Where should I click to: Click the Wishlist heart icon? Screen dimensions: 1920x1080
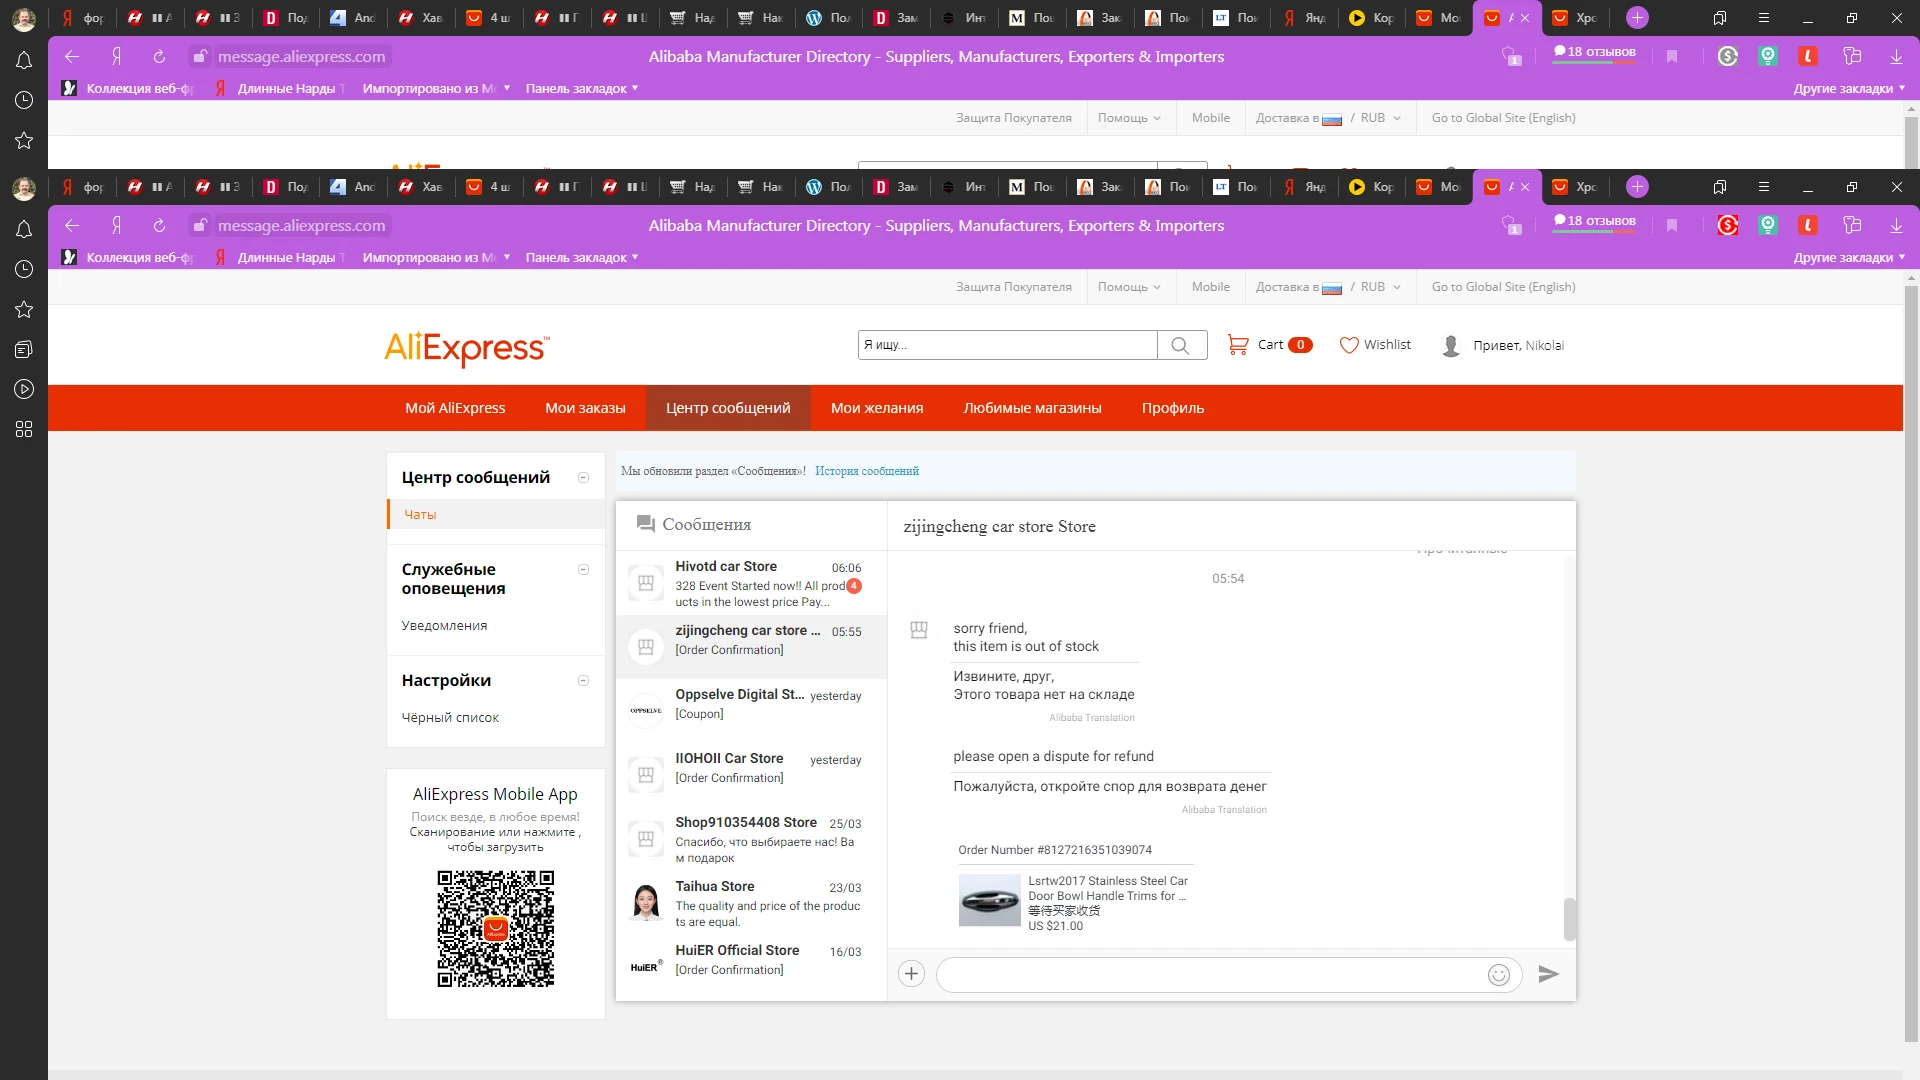[x=1349, y=345]
